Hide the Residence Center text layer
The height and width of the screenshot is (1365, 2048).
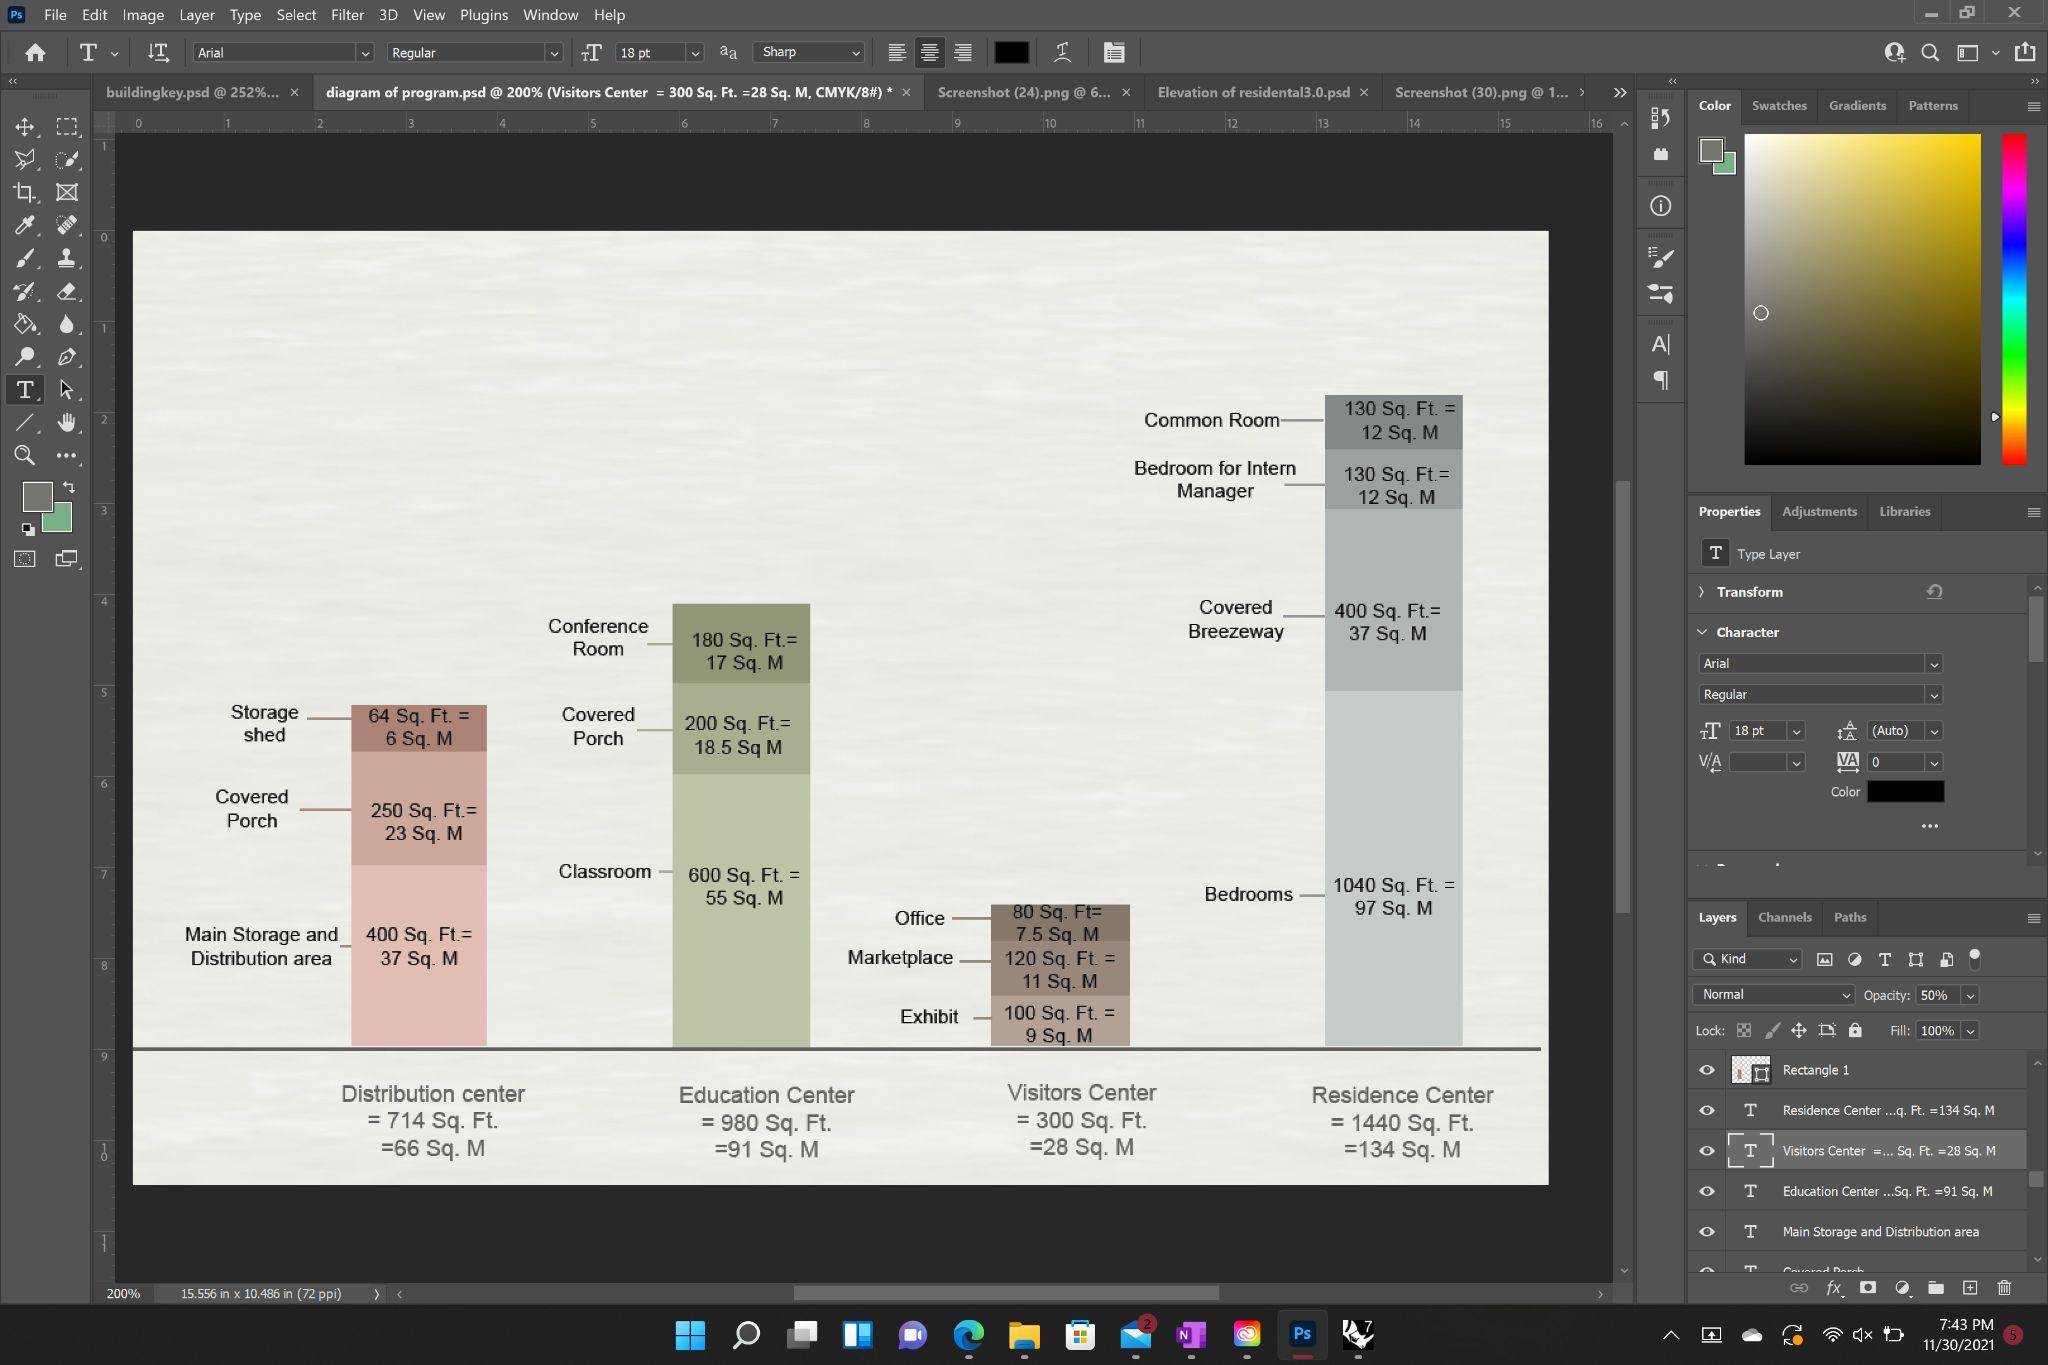[x=1707, y=1110]
